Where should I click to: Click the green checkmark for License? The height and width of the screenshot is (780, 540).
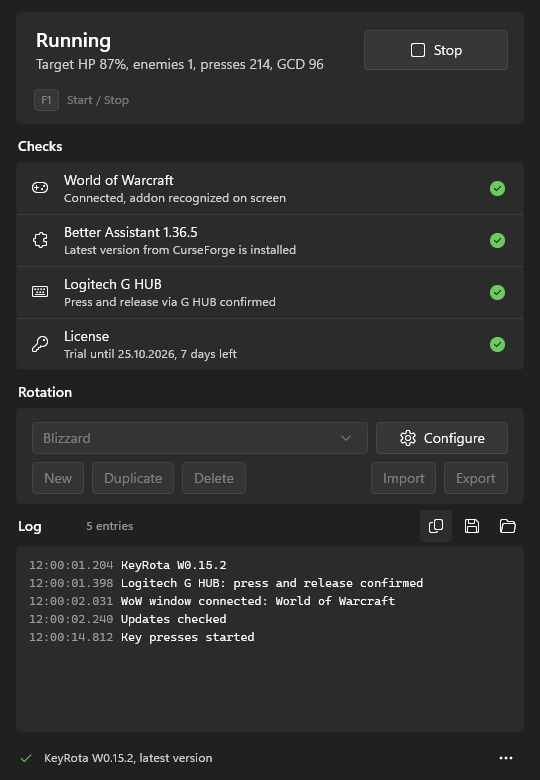pyautogui.click(x=497, y=344)
